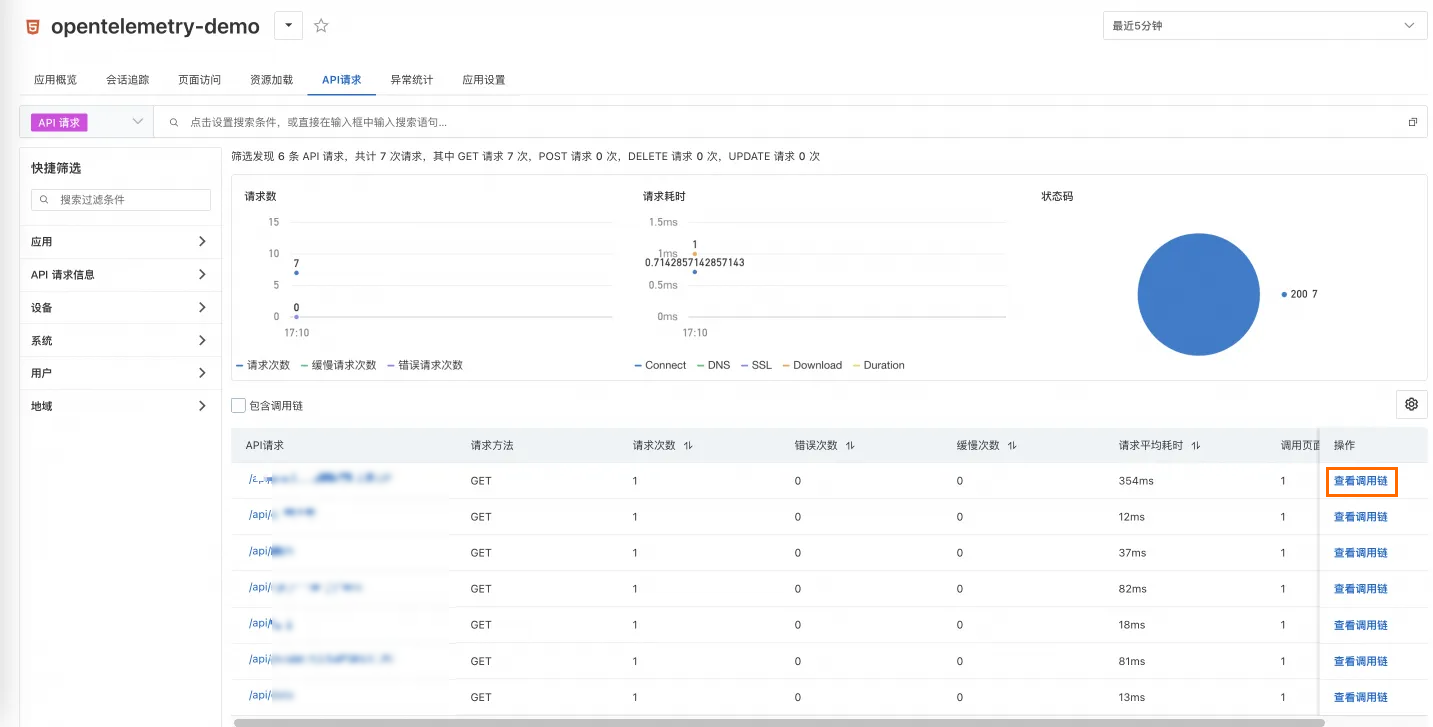Switch to the 异常统计 tab

[x=412, y=79]
